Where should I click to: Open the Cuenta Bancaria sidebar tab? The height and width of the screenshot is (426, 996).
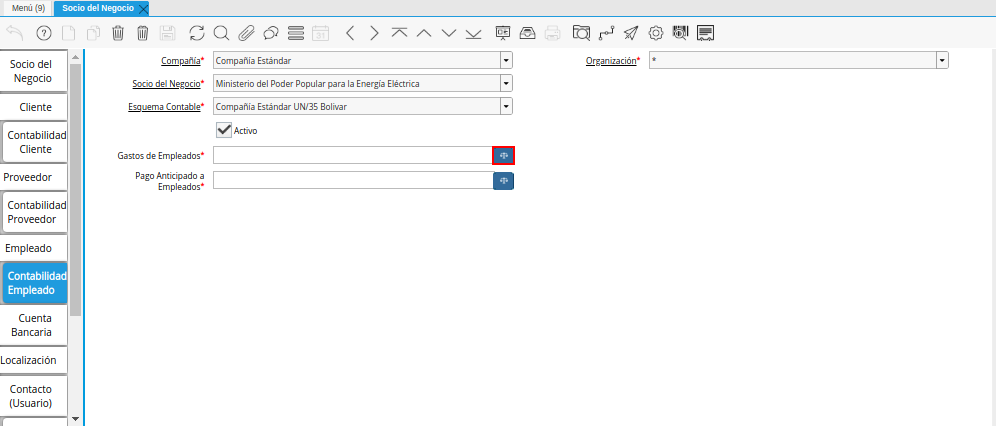[x=35, y=325]
